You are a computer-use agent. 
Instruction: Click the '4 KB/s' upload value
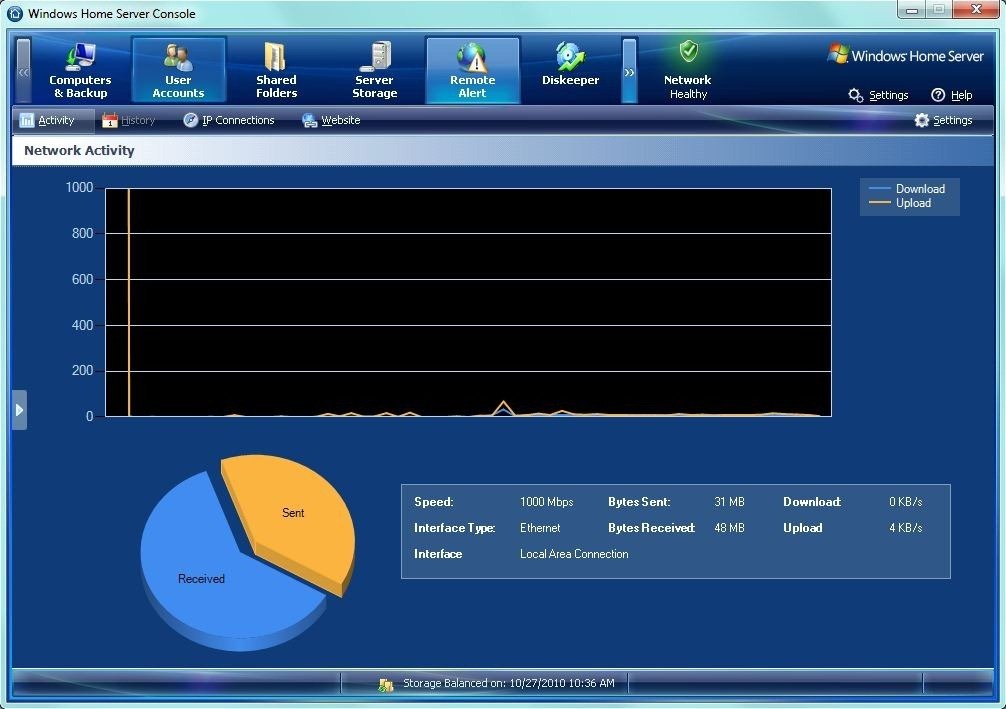pos(905,528)
